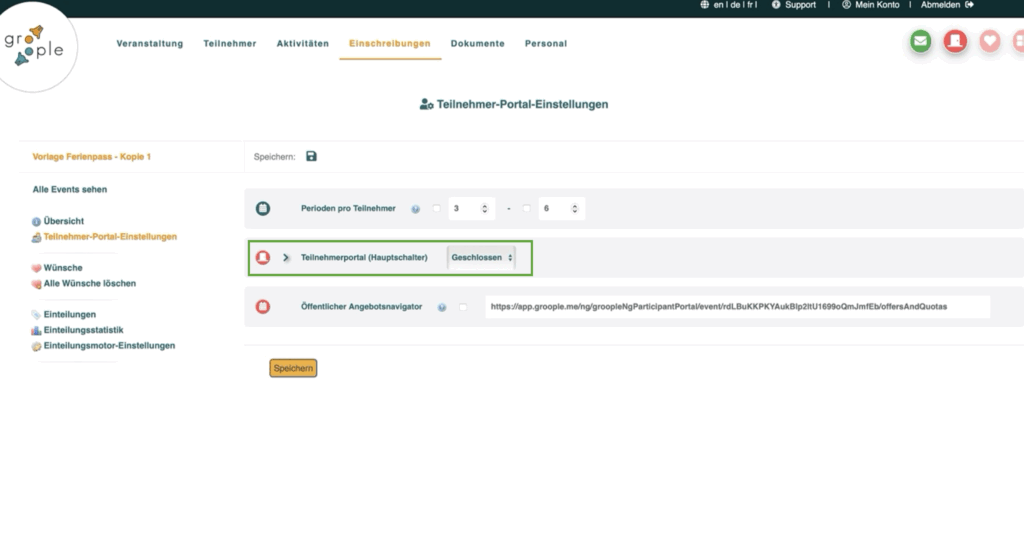This screenshot has width=1024, height=547.
Task: Click red status icon in Teilnehmerportal row
Action: [263, 257]
